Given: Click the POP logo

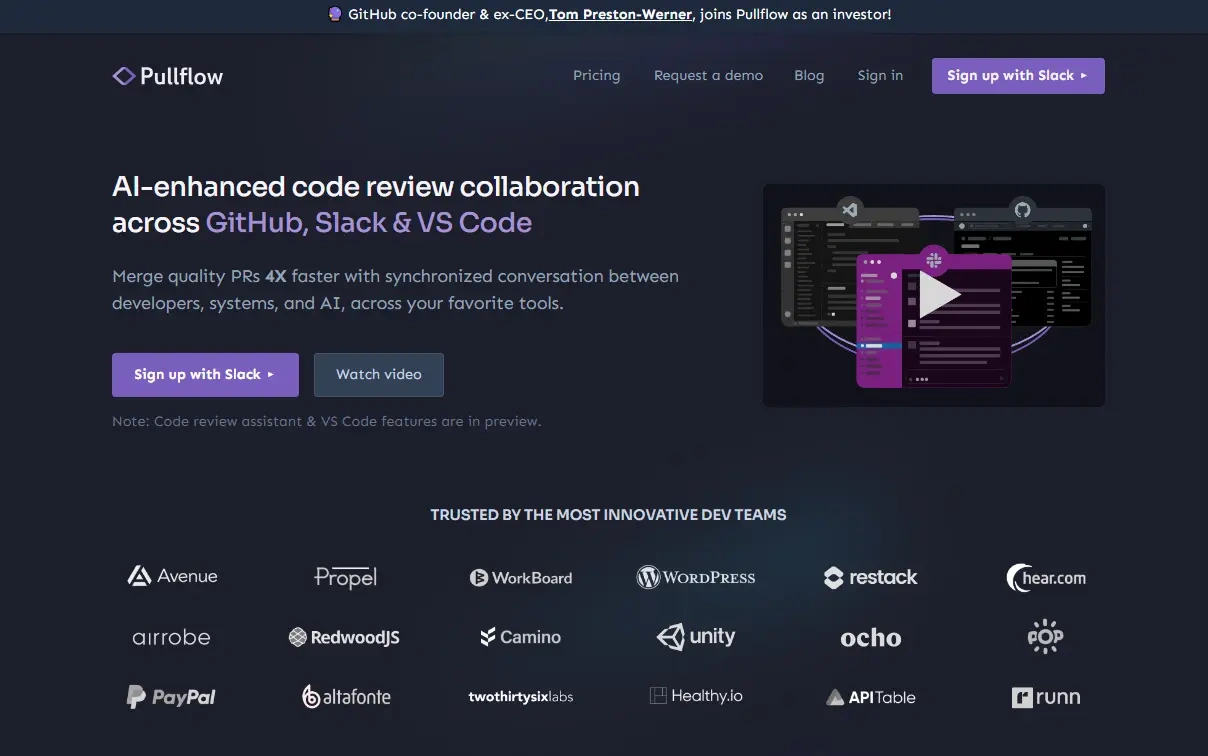Looking at the screenshot, I should point(1045,637).
